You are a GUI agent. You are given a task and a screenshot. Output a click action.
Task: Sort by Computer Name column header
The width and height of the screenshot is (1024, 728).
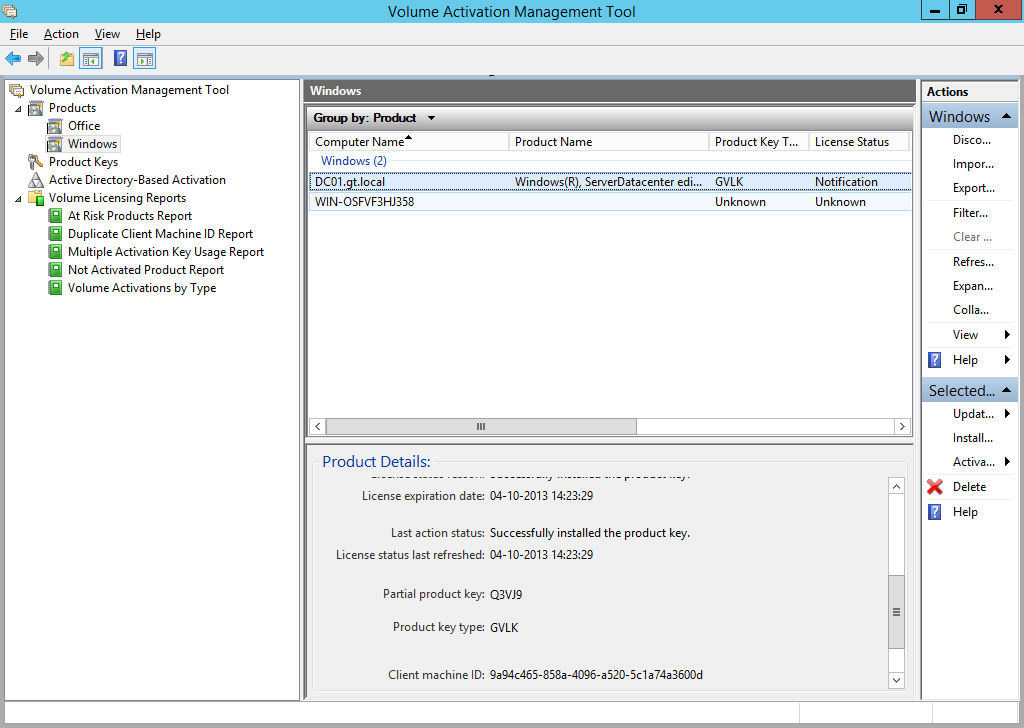click(x=409, y=142)
